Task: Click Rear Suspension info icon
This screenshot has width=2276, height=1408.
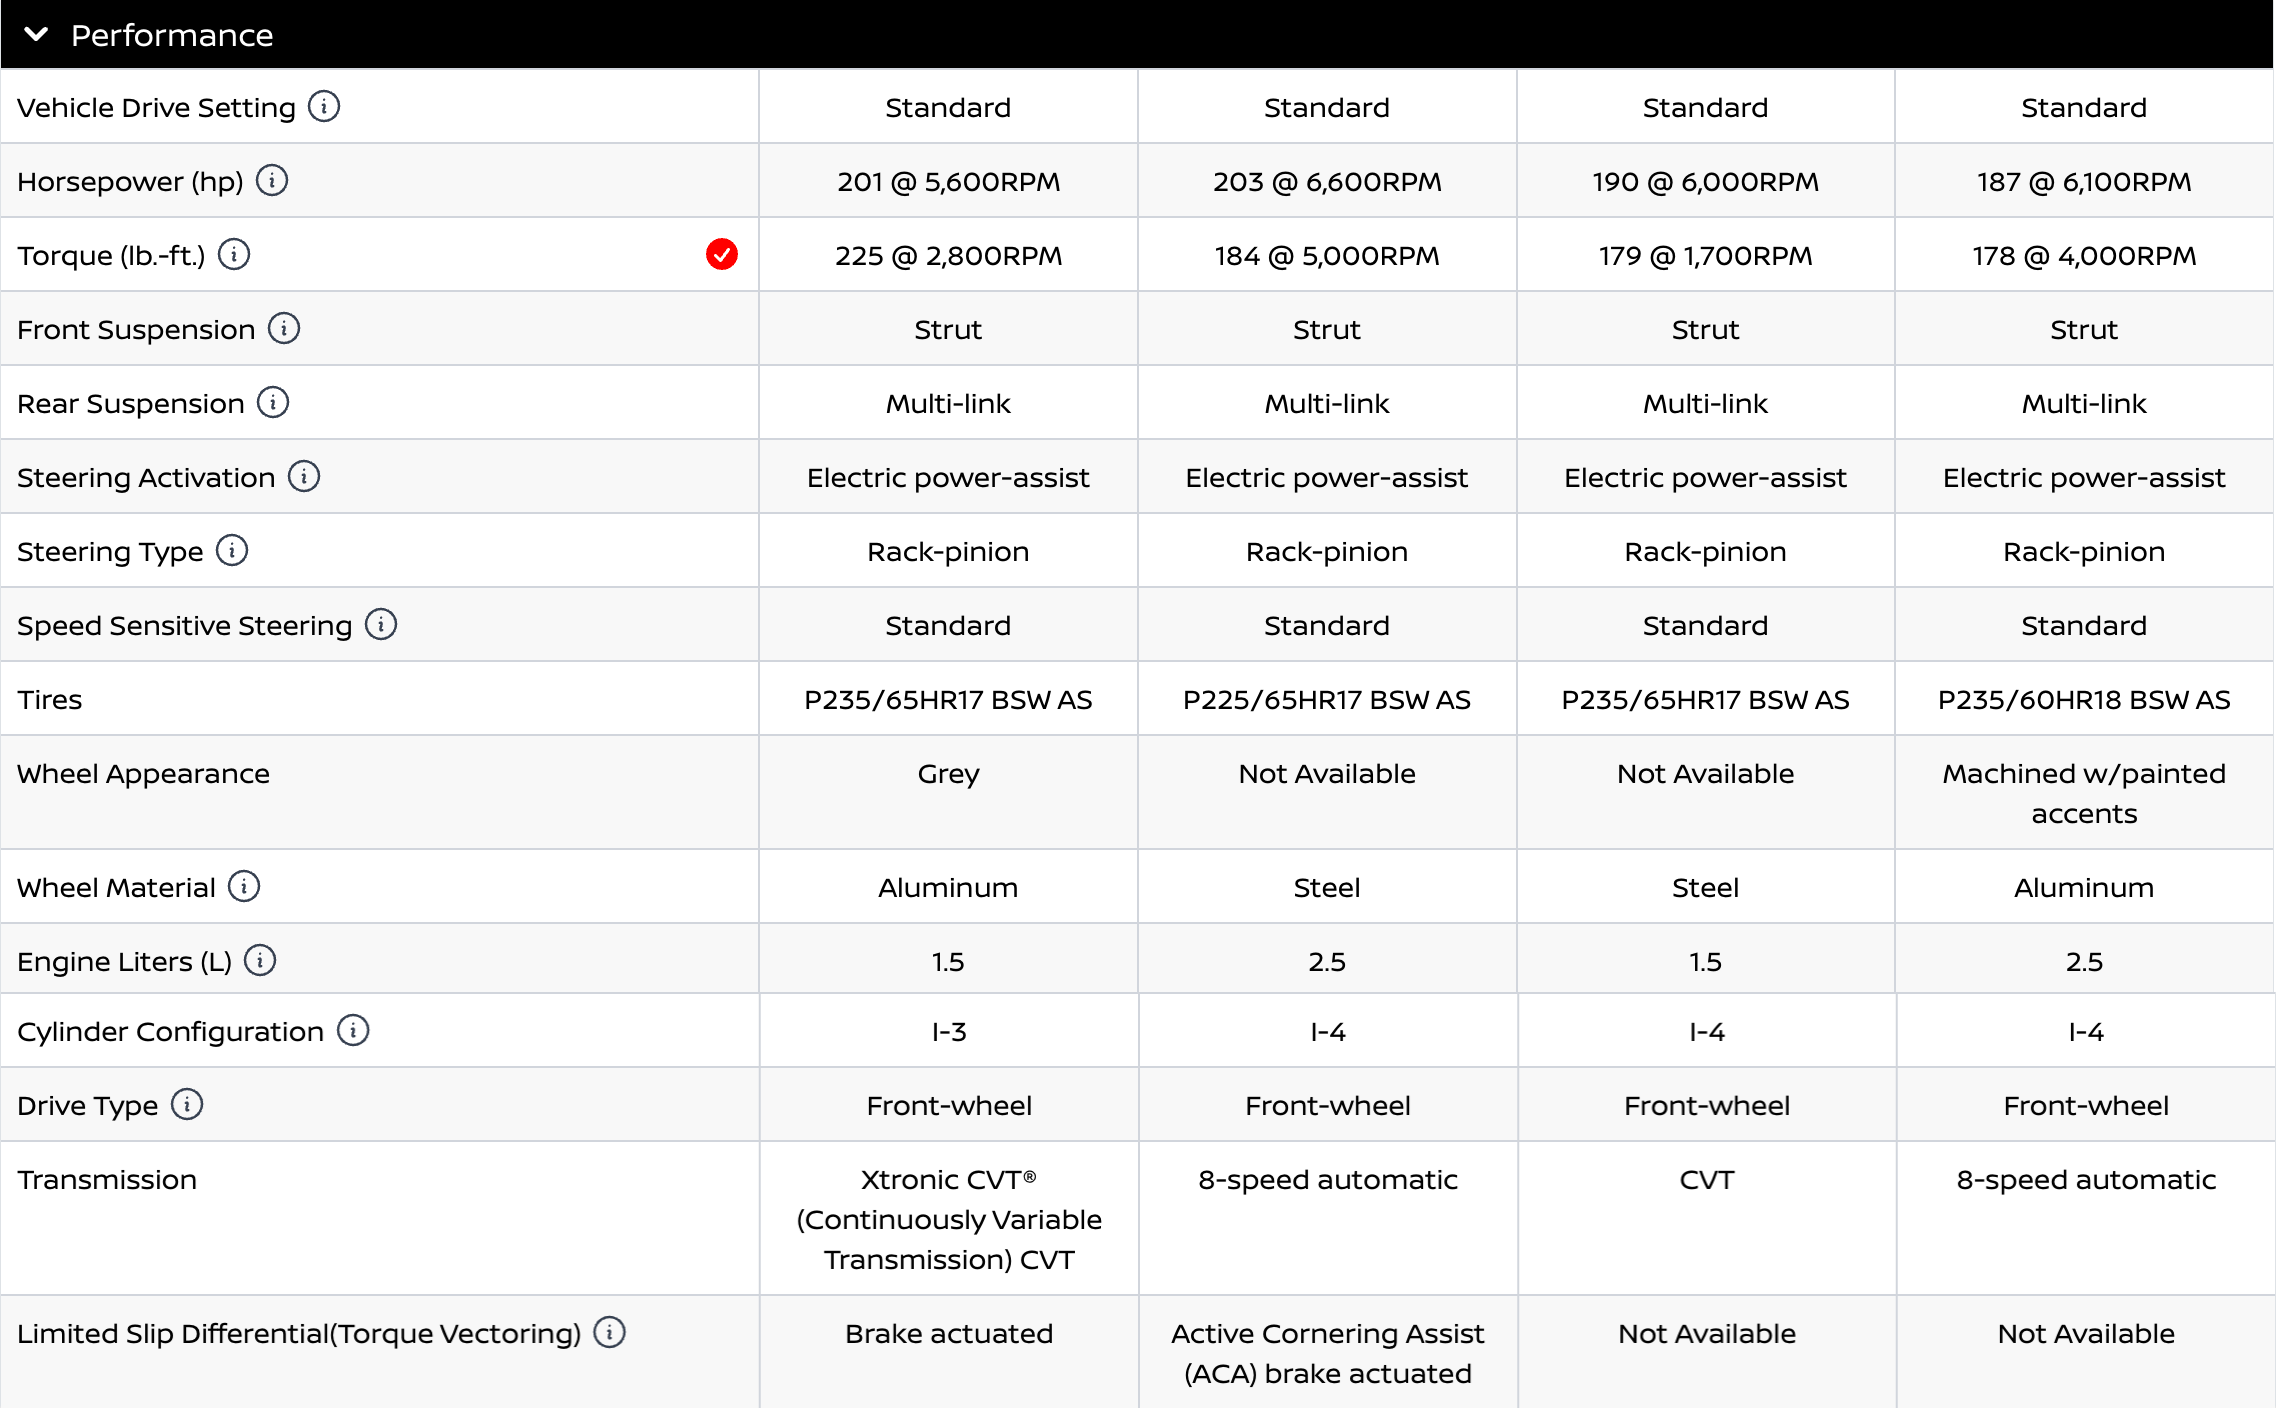Action: pyautogui.click(x=273, y=402)
